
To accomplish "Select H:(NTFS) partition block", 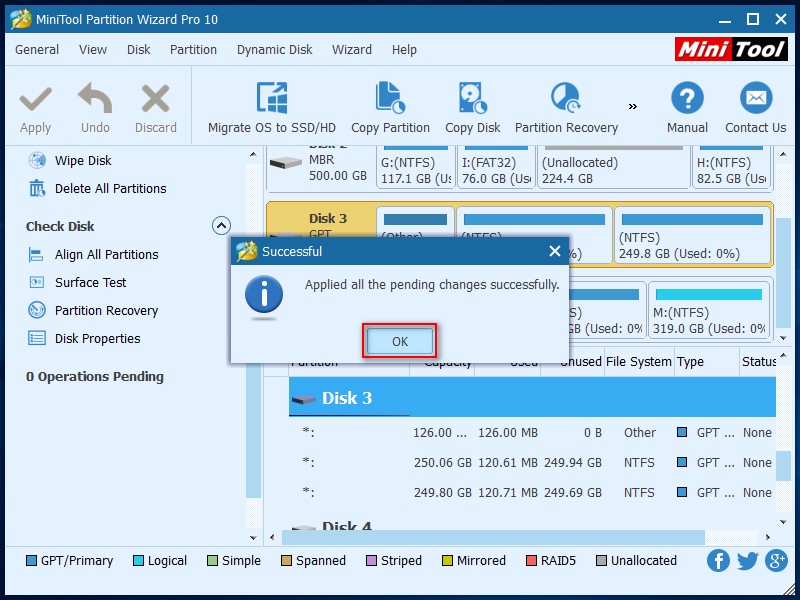I will click(x=731, y=167).
